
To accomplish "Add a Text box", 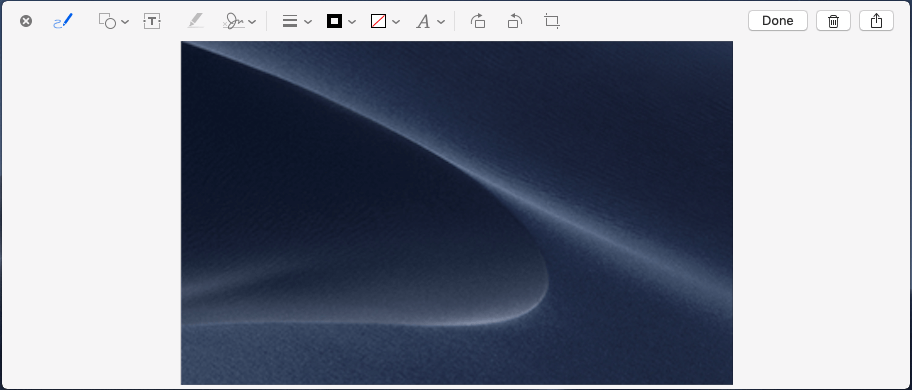I will pos(152,22).
